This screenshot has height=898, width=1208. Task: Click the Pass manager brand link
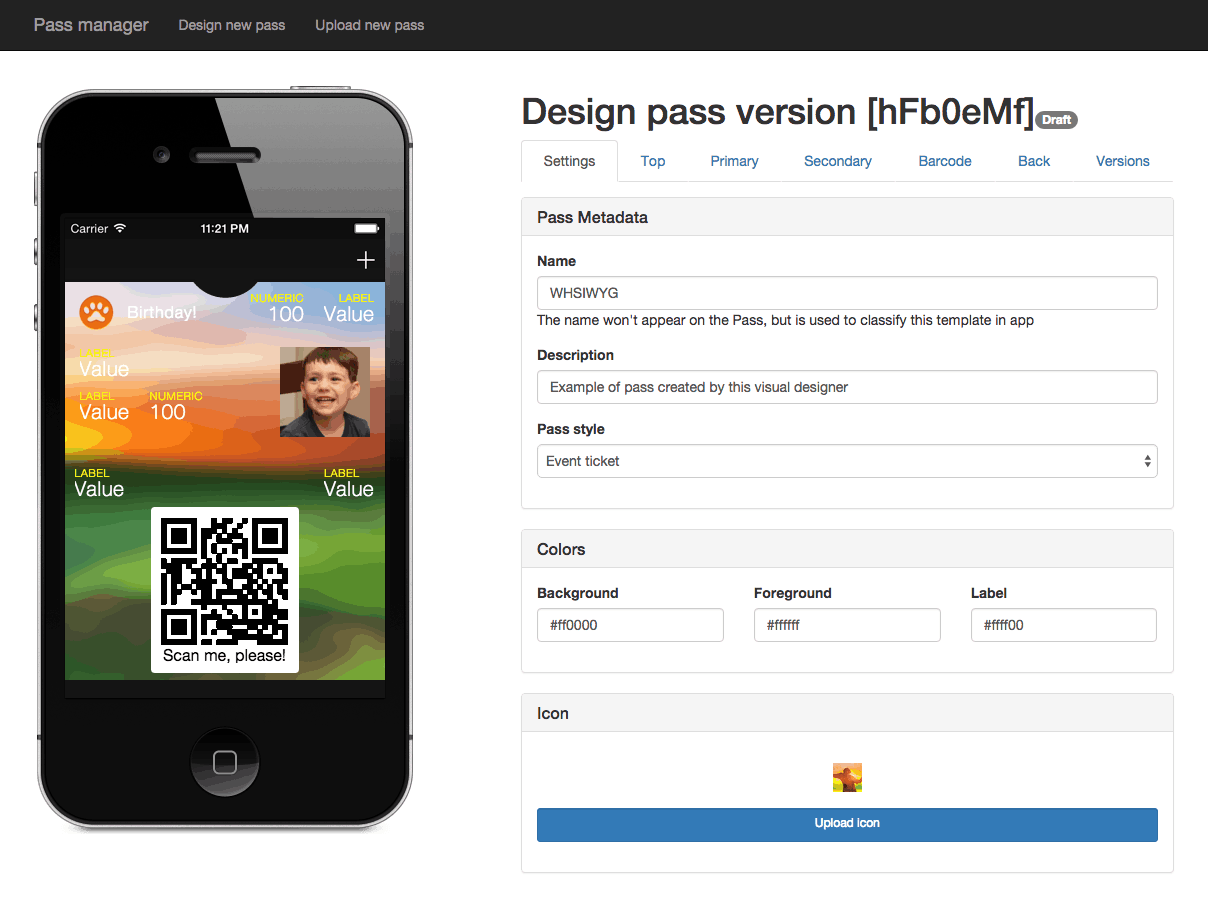click(91, 25)
